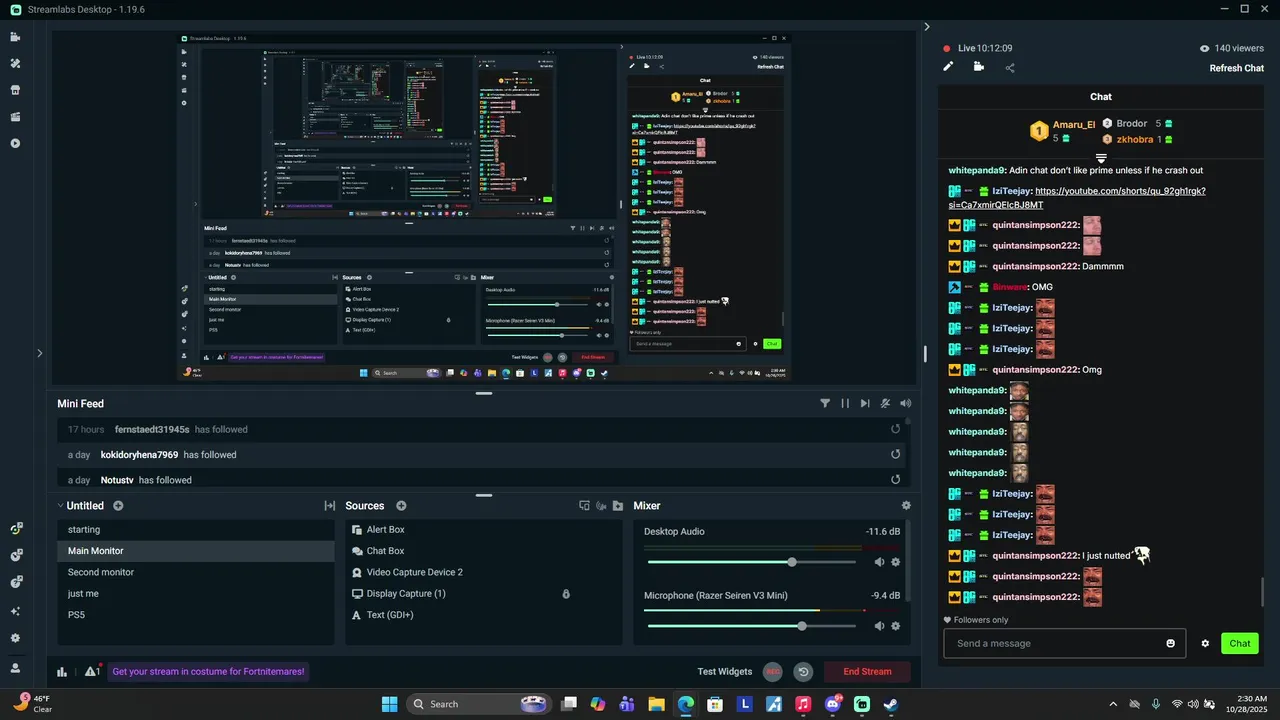View the notifications warning icon
Screen dimensions: 1280x720
[x=91, y=671]
